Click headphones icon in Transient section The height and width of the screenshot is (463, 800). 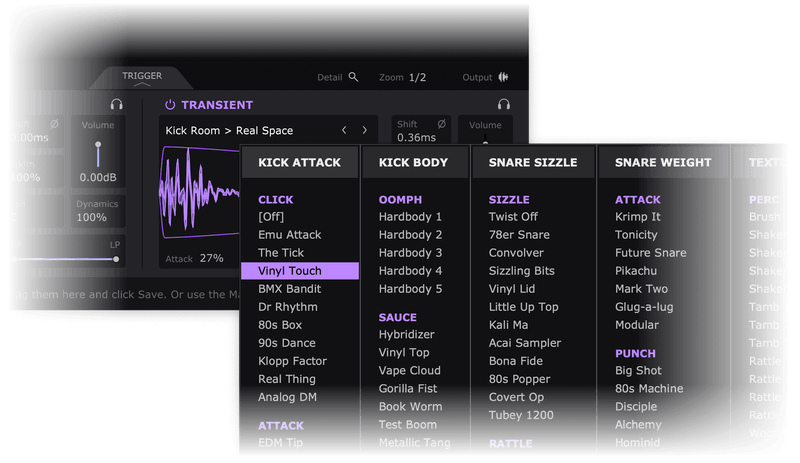pos(504,105)
